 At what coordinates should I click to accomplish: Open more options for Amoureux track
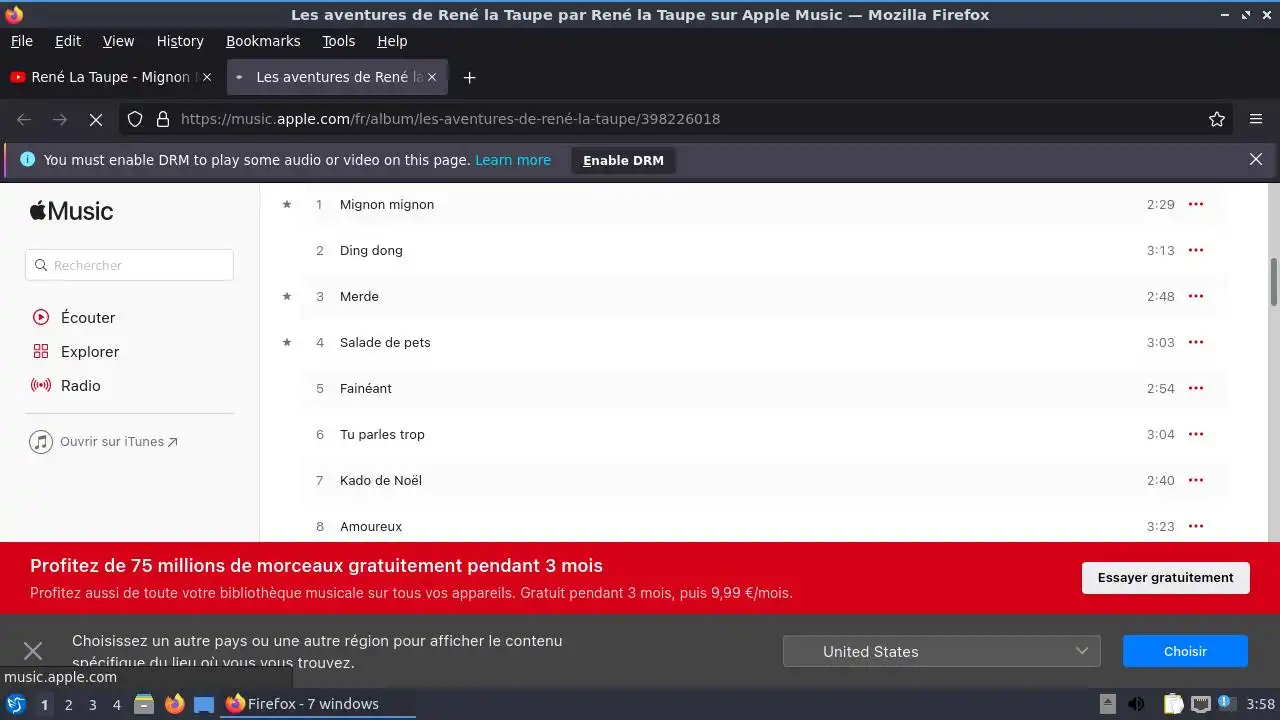[1195, 526]
